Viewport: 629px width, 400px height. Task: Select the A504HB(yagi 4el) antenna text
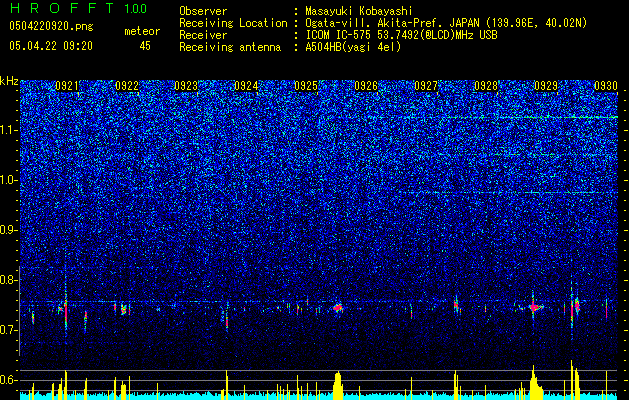tap(353, 47)
